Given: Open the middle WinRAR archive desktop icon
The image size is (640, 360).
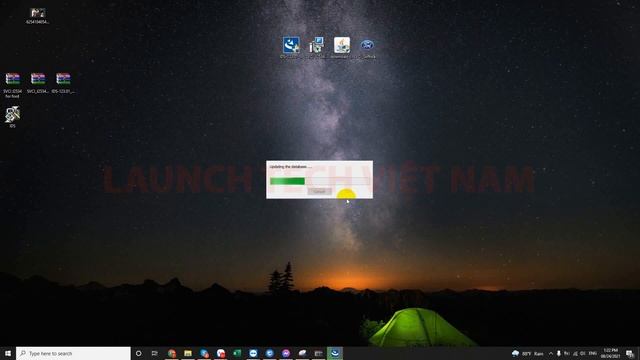Looking at the screenshot, I should [38, 83].
